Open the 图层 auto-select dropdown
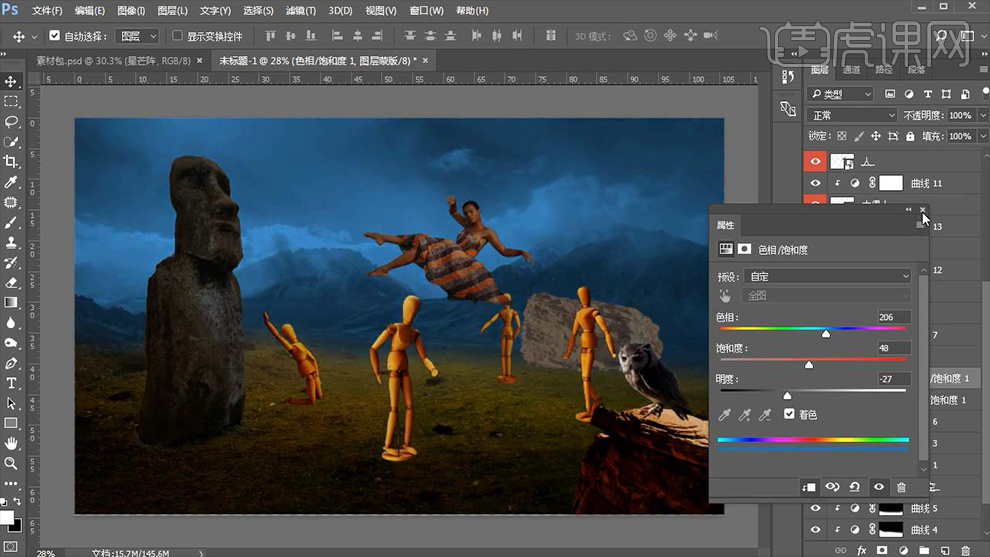This screenshot has height=557, width=990. pos(136,36)
